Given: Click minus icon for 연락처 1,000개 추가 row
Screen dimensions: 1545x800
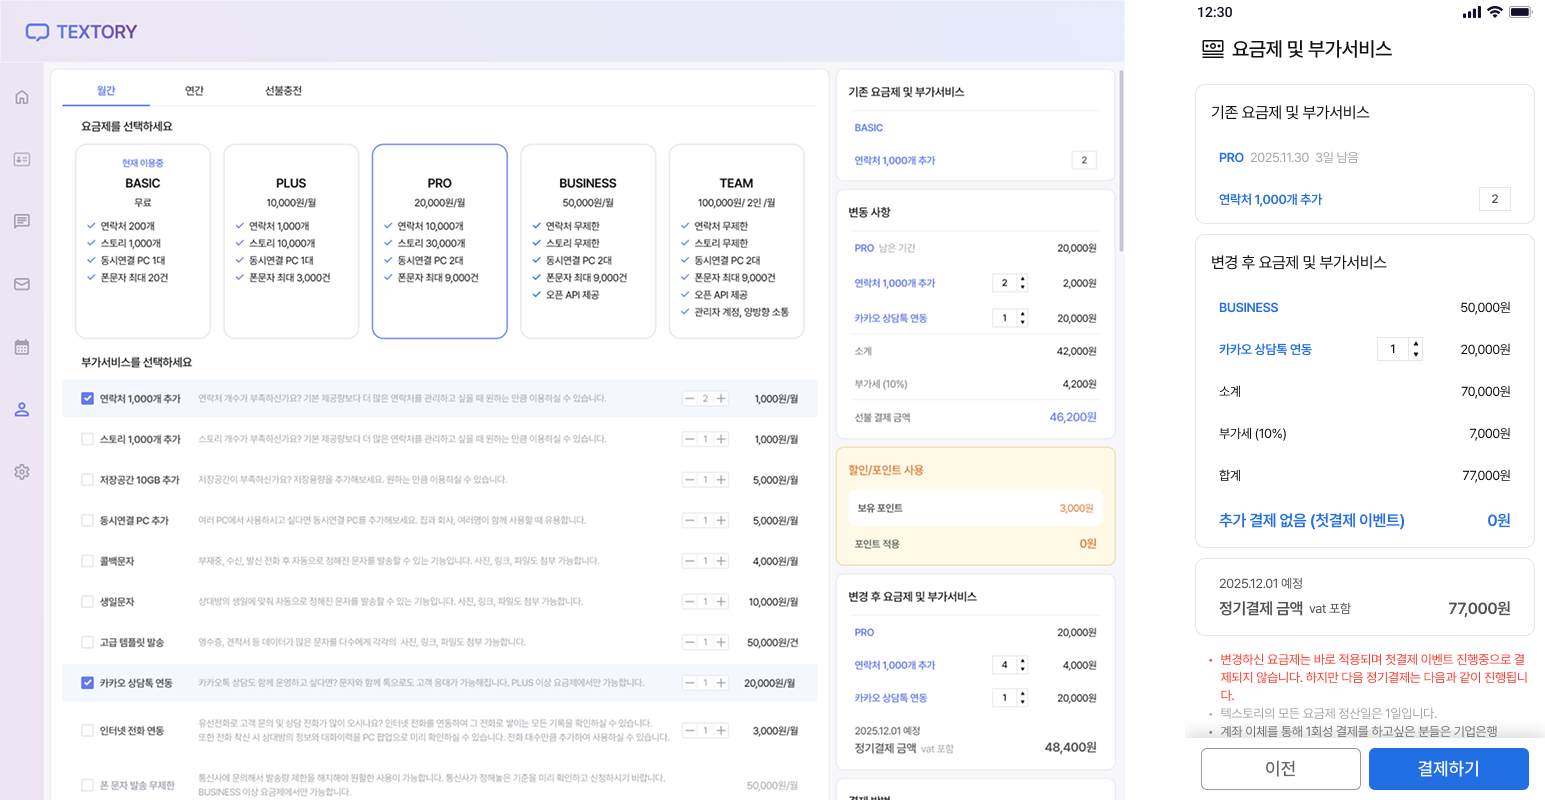Looking at the screenshot, I should tap(689, 399).
